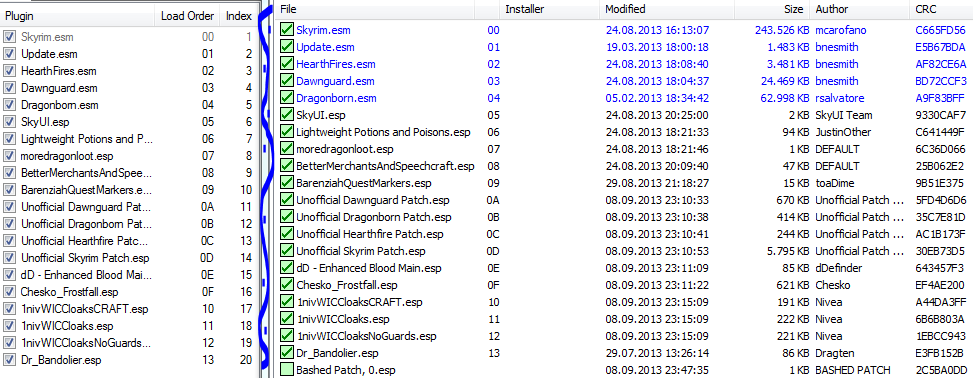Uncheck BarenziahQuestMarkers.esp green checkbox
Image resolution: width=973 pixels, height=378 pixels.
287,183
